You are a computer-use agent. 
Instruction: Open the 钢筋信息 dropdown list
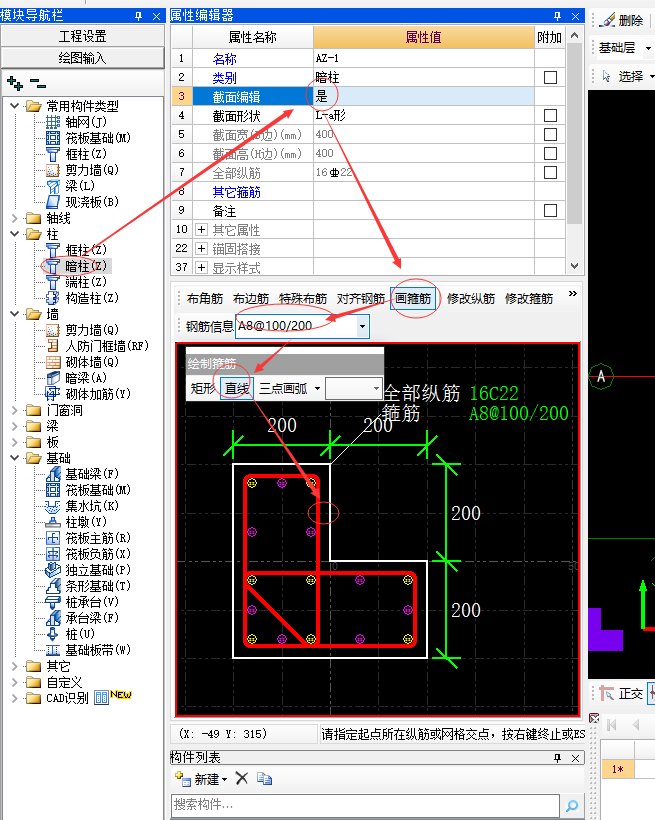pyautogui.click(x=363, y=326)
